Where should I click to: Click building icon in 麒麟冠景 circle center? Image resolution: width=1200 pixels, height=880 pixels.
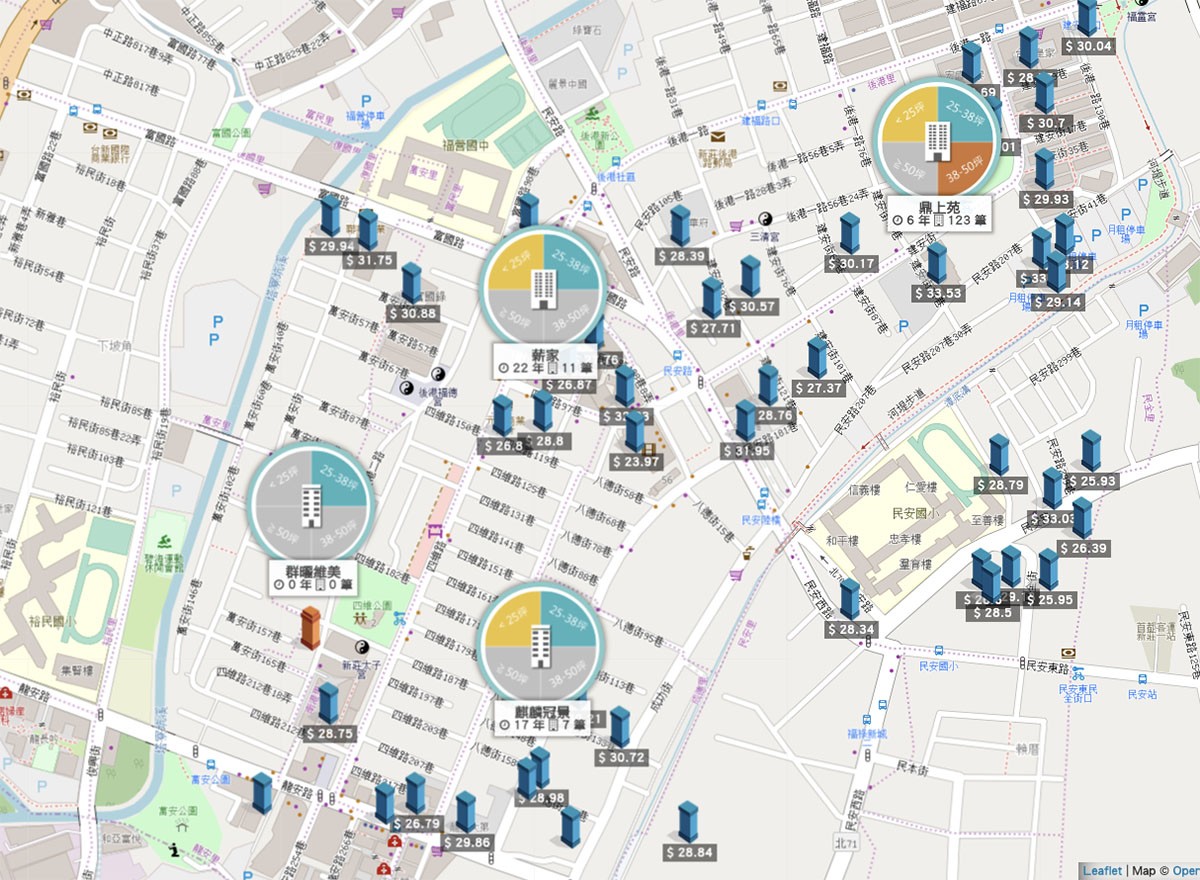tap(542, 647)
